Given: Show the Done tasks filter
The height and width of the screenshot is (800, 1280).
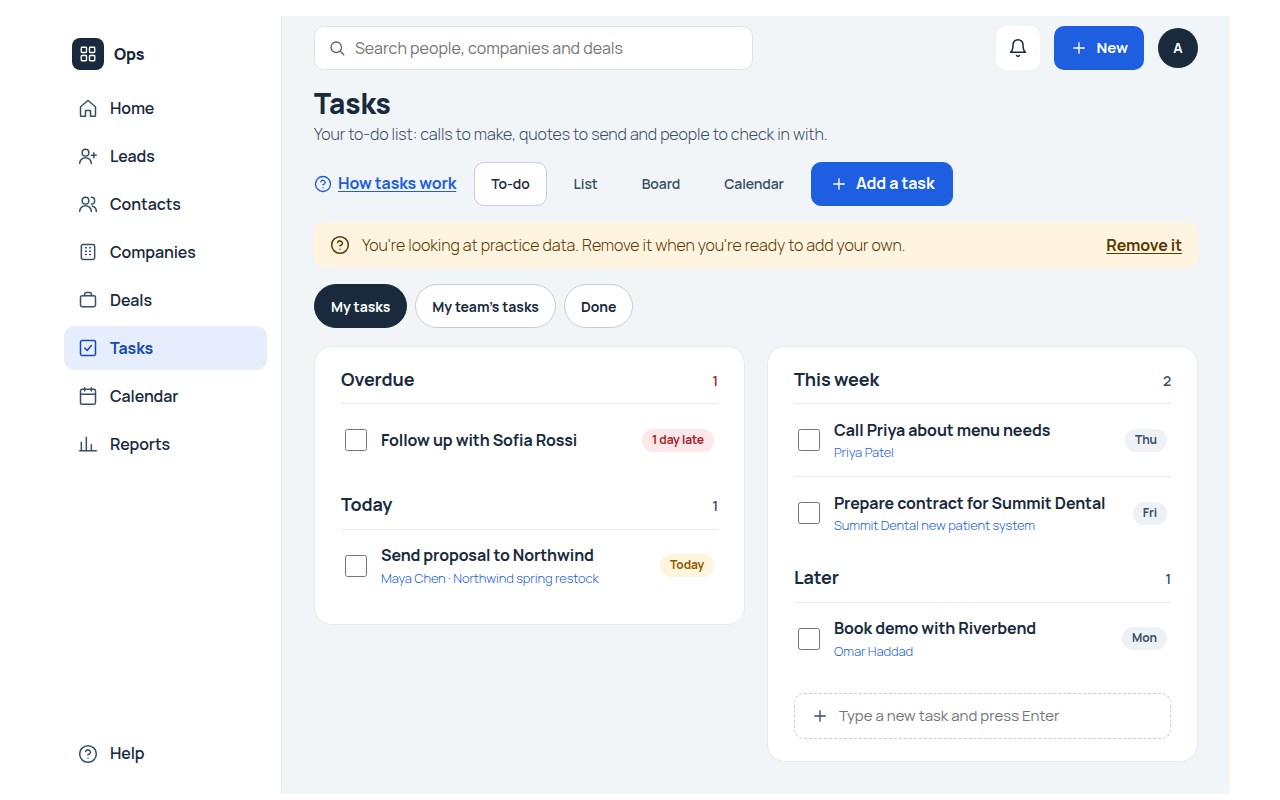Looking at the screenshot, I should click(x=598, y=307).
